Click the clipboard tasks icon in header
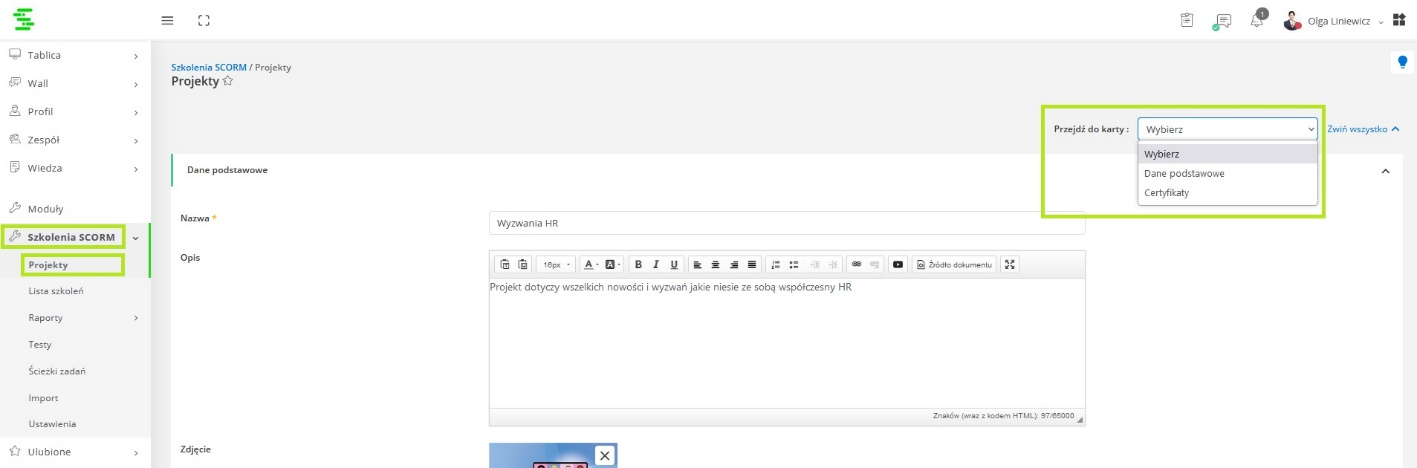This screenshot has width=1417, height=468. click(x=1187, y=21)
